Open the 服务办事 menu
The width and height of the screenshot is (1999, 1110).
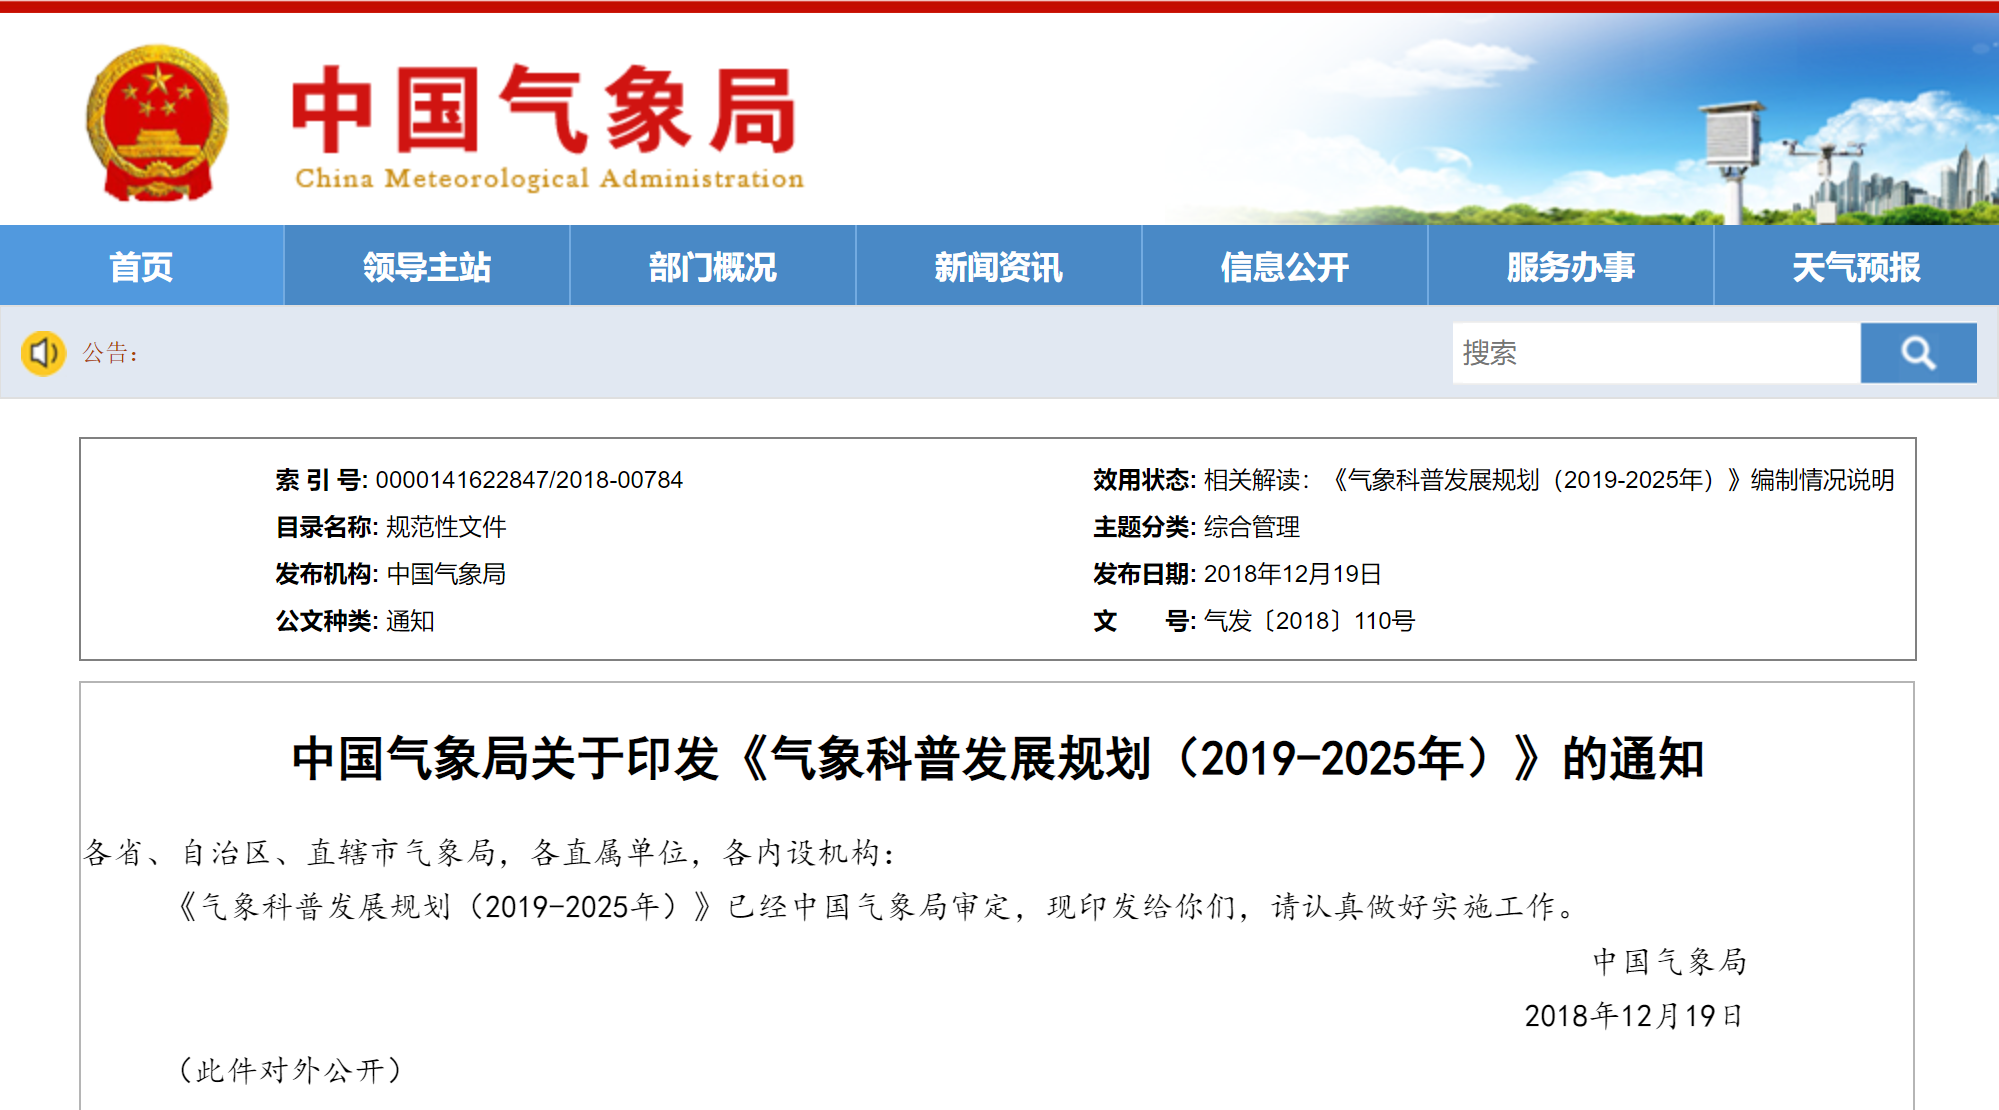(1570, 267)
